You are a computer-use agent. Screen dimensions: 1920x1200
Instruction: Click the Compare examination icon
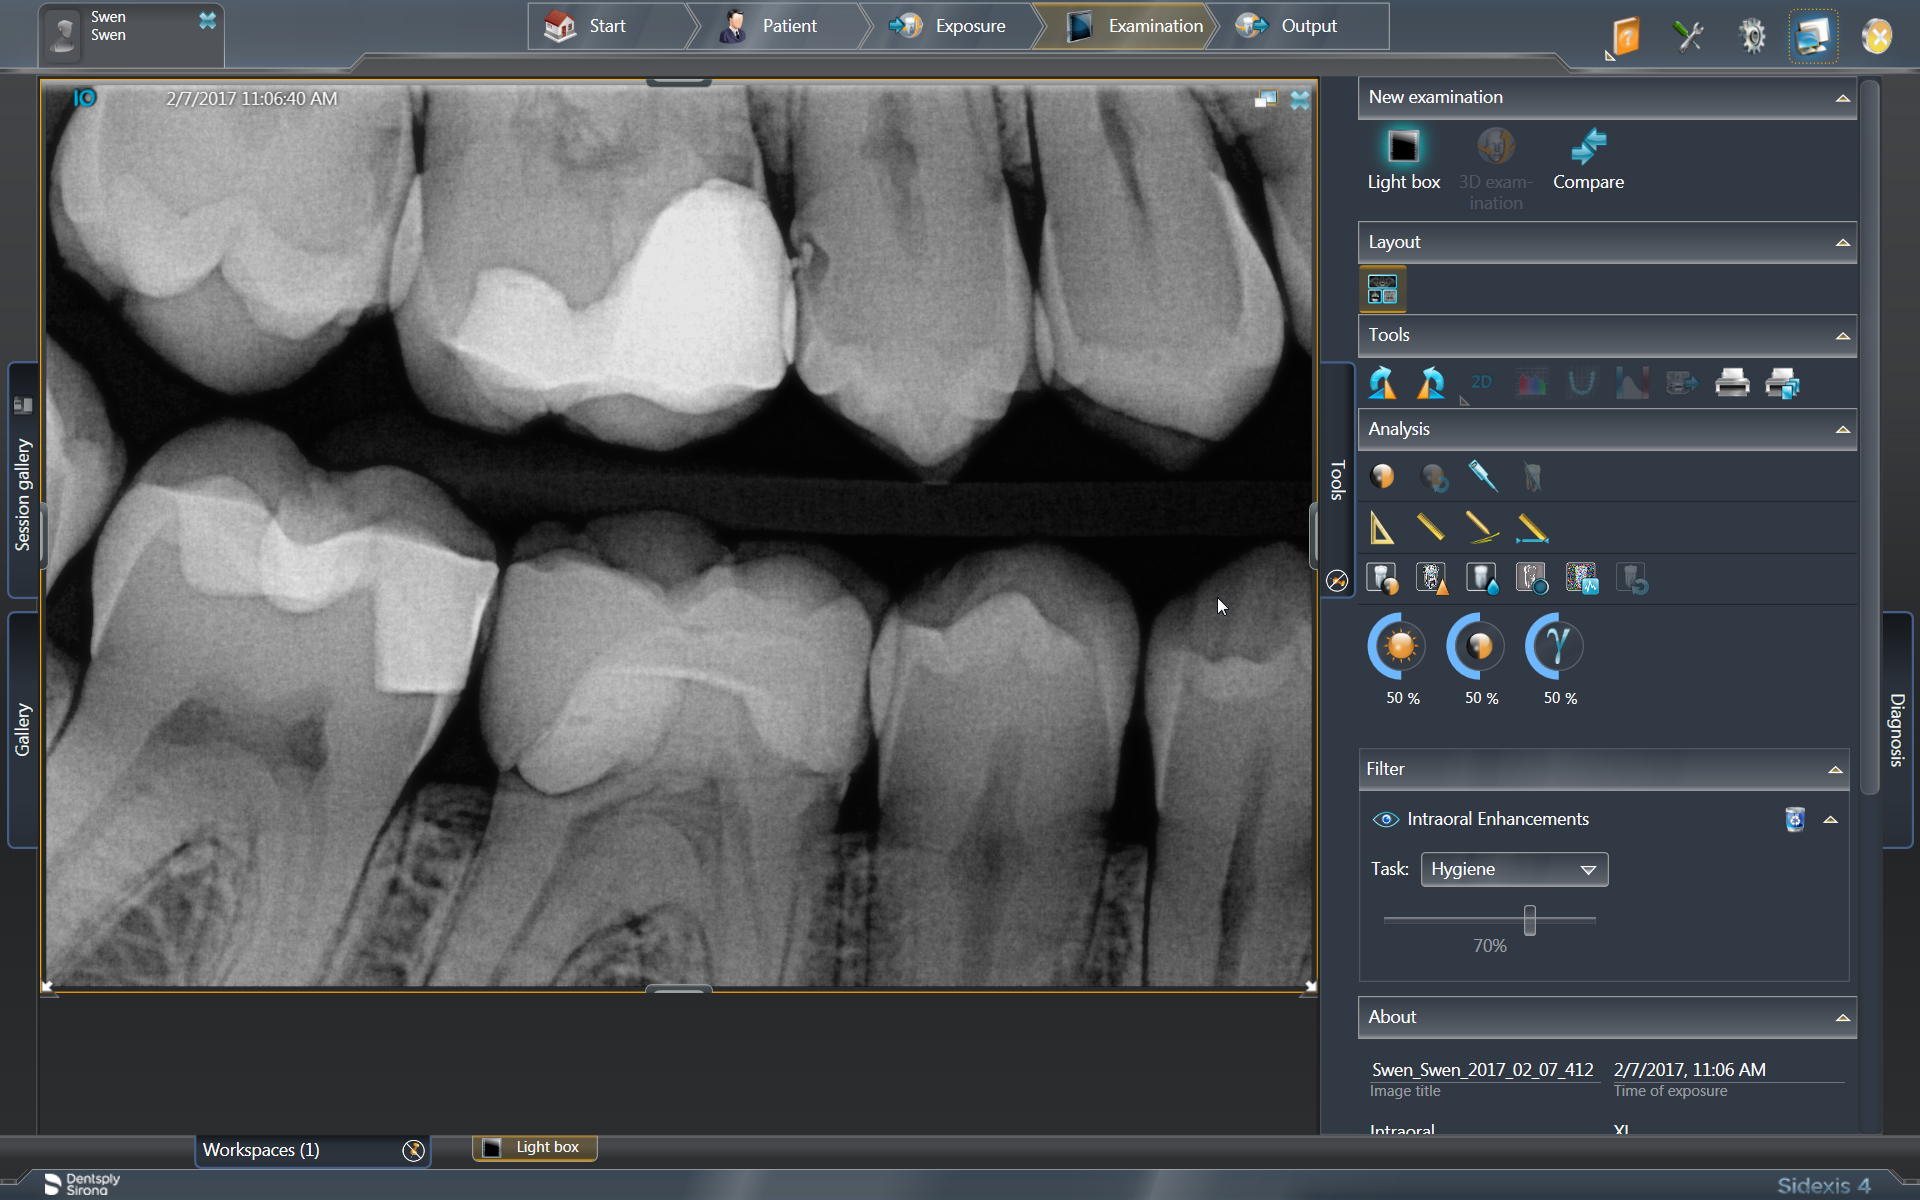click(x=1588, y=148)
